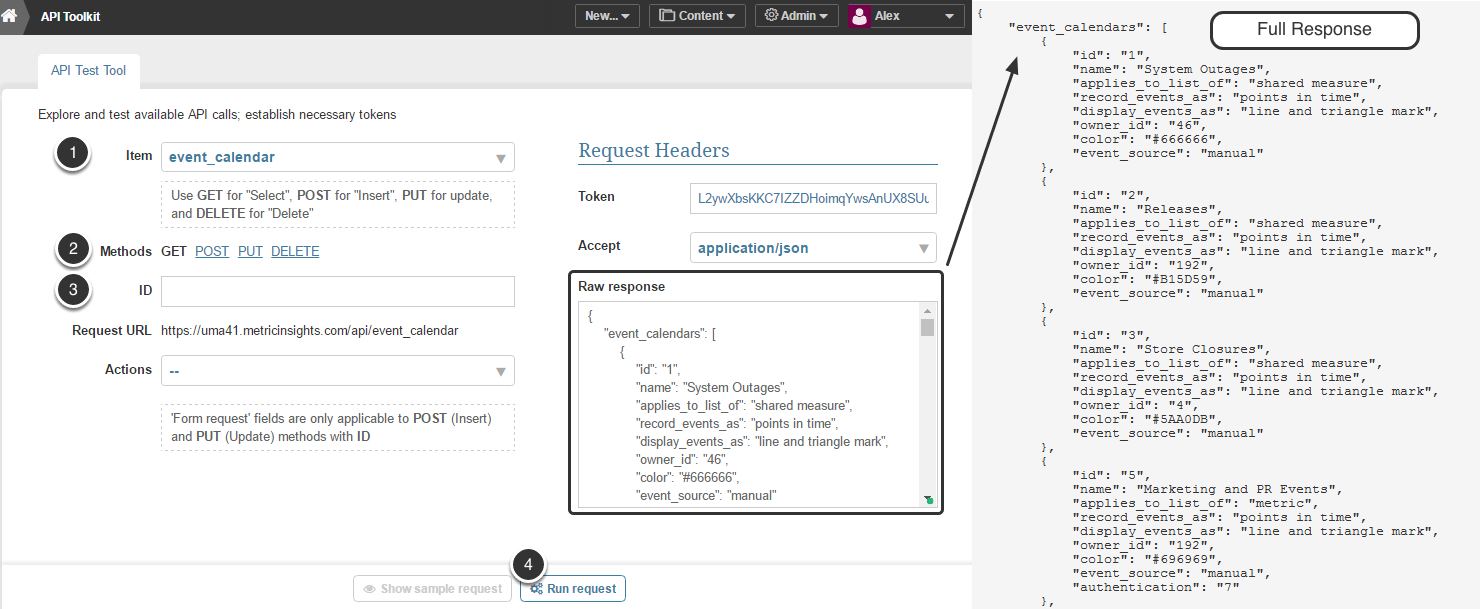Switch method to DELETE
This screenshot has width=1480, height=609.
point(295,252)
